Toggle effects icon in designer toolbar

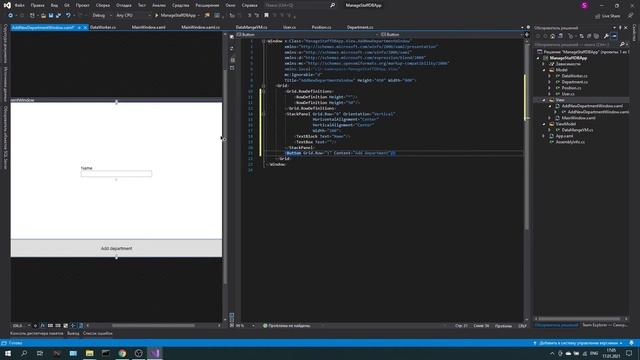point(42,326)
